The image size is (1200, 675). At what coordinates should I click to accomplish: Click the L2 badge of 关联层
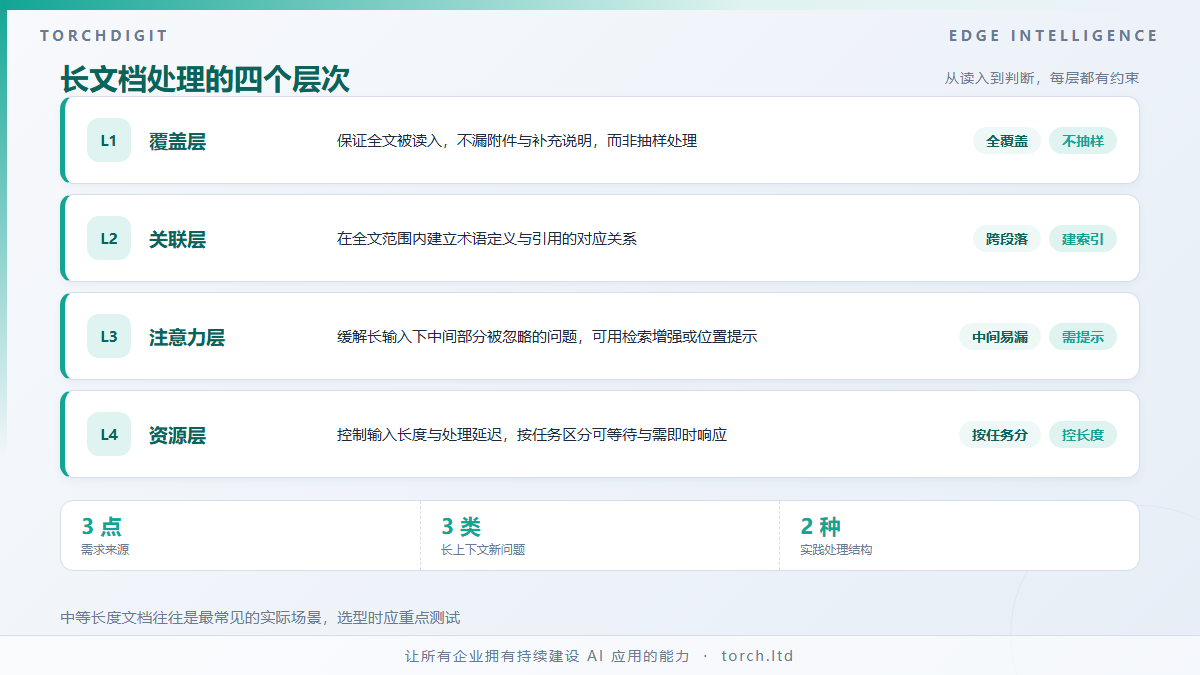109,238
